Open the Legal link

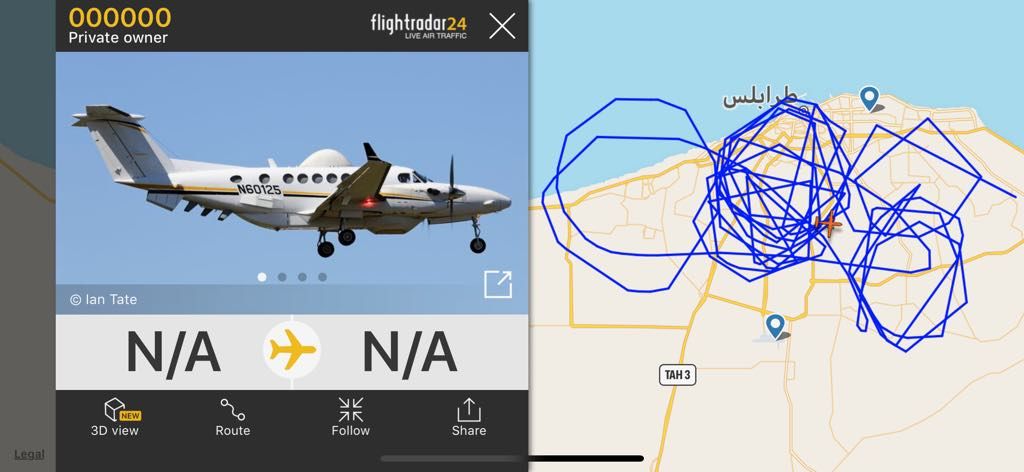pos(29,454)
